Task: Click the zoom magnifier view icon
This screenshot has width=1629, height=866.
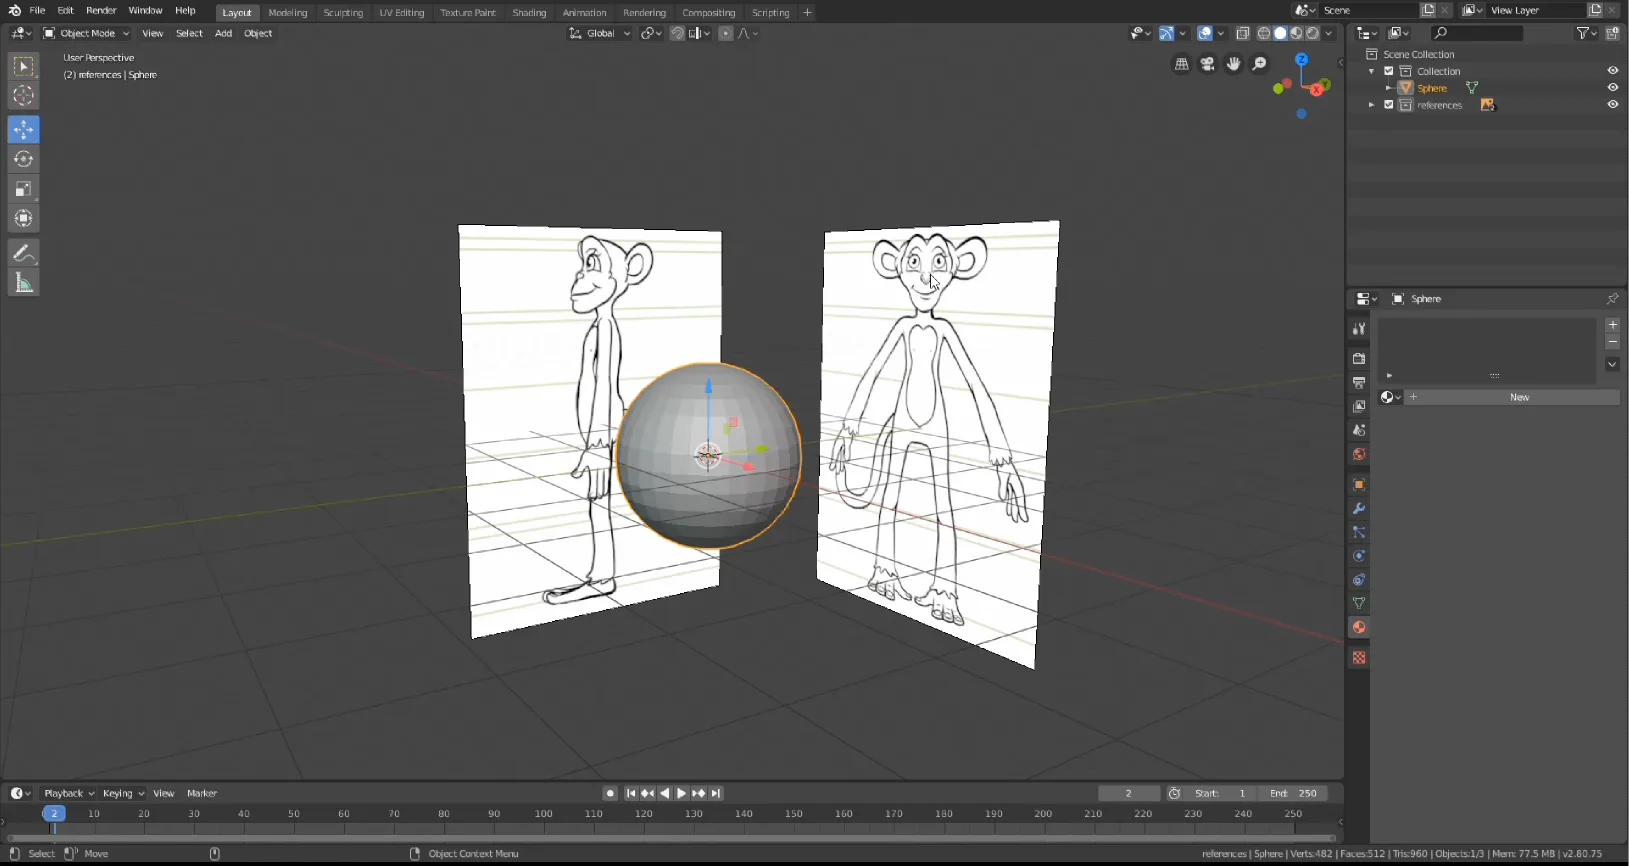Action: [1260, 64]
